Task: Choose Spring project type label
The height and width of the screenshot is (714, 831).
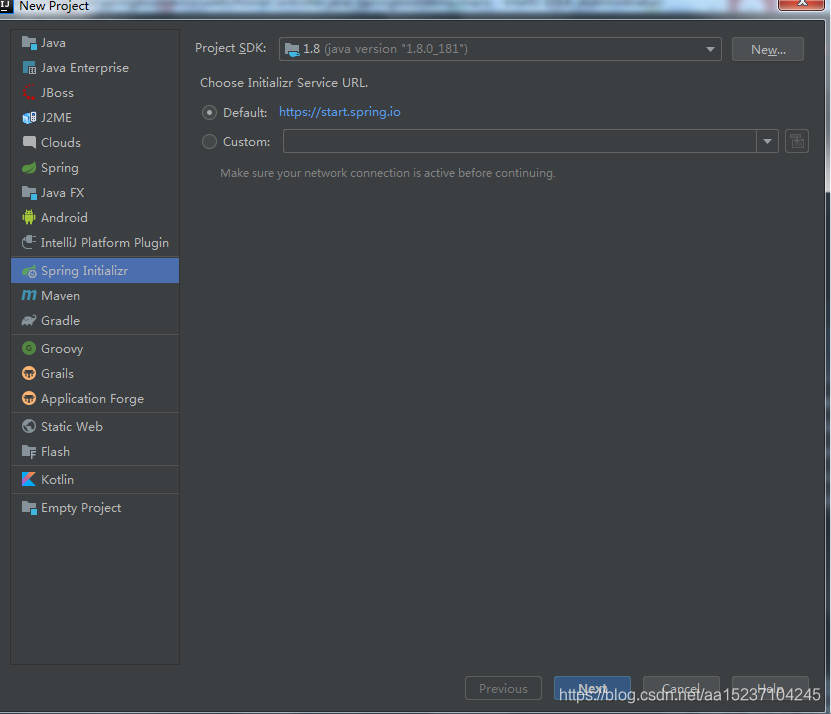Action: click(x=60, y=168)
